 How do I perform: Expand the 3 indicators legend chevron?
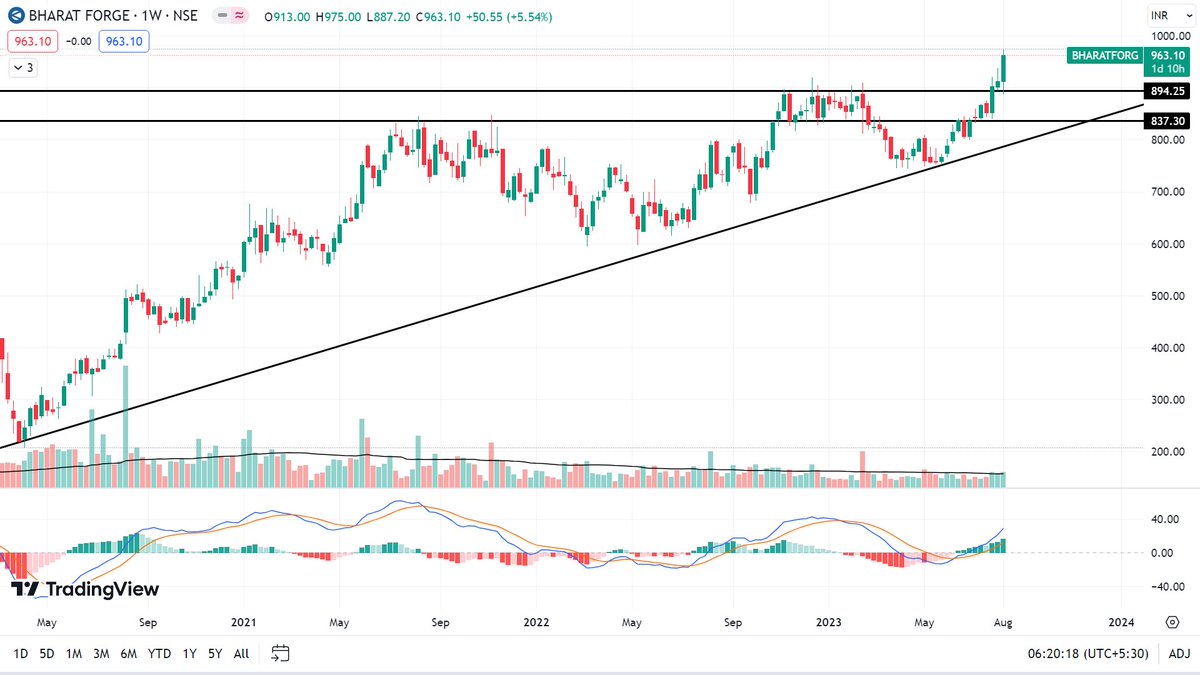pos(23,68)
